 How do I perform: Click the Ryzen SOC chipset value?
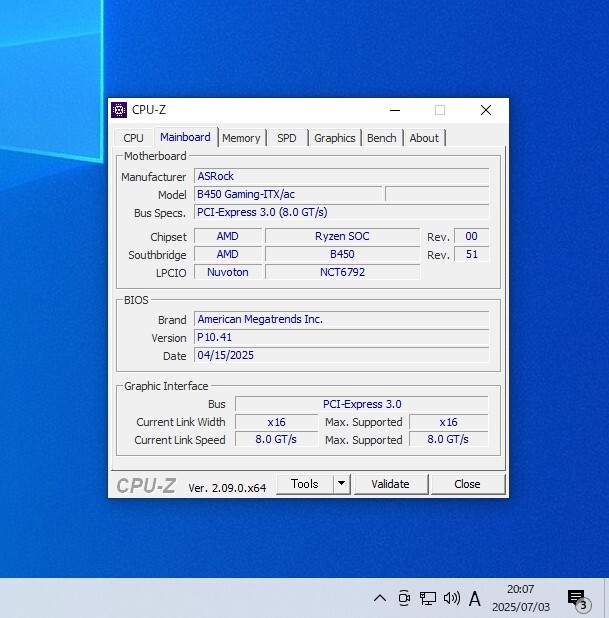(342, 236)
